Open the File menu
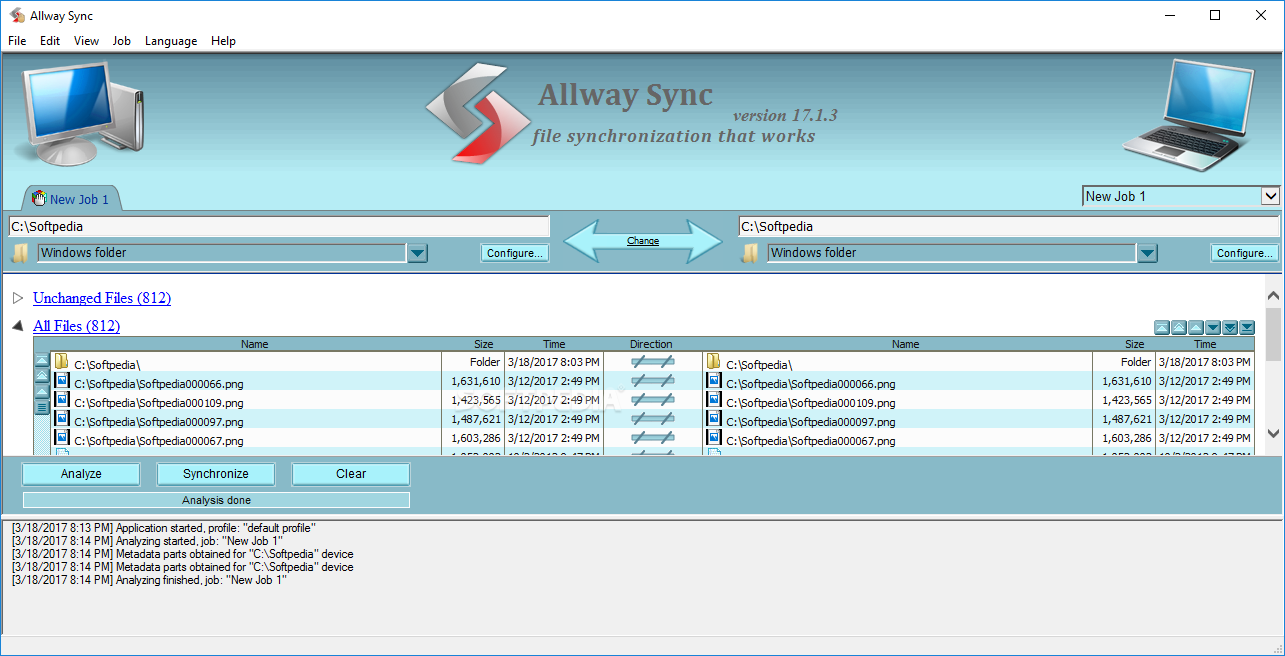This screenshot has height=656, width=1285. pyautogui.click(x=17, y=41)
